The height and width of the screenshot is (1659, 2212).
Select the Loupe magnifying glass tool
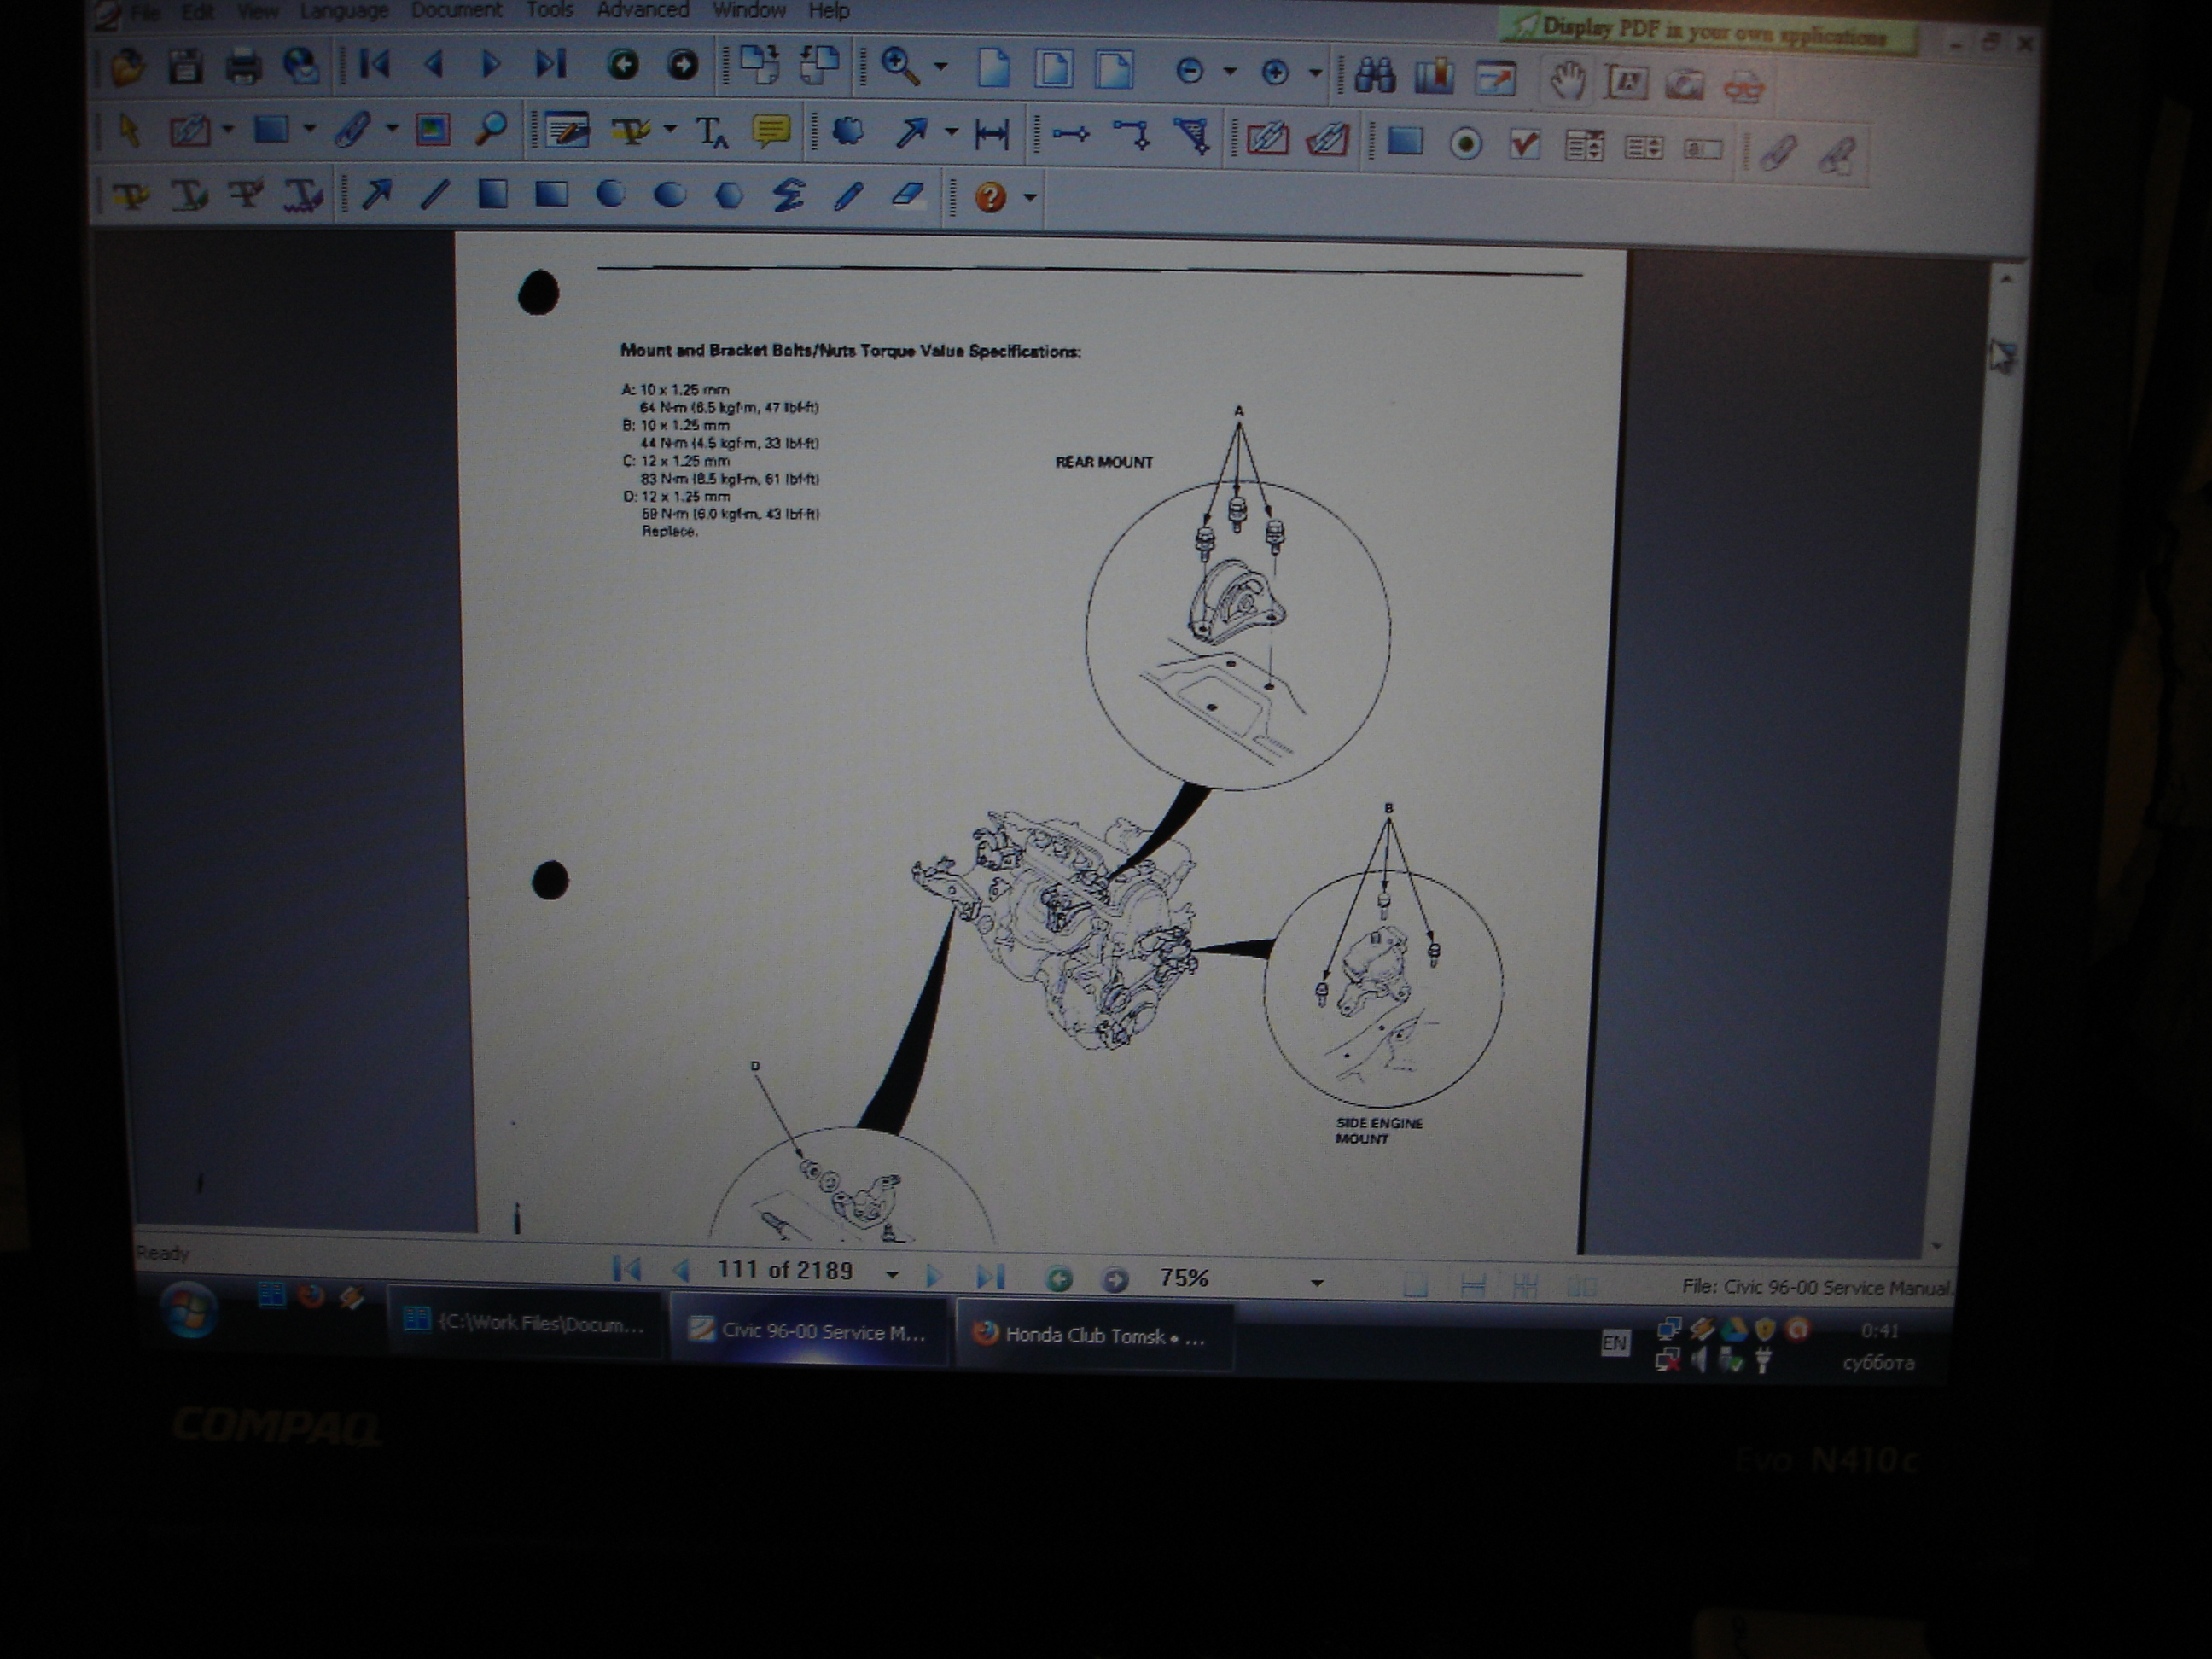tap(491, 129)
